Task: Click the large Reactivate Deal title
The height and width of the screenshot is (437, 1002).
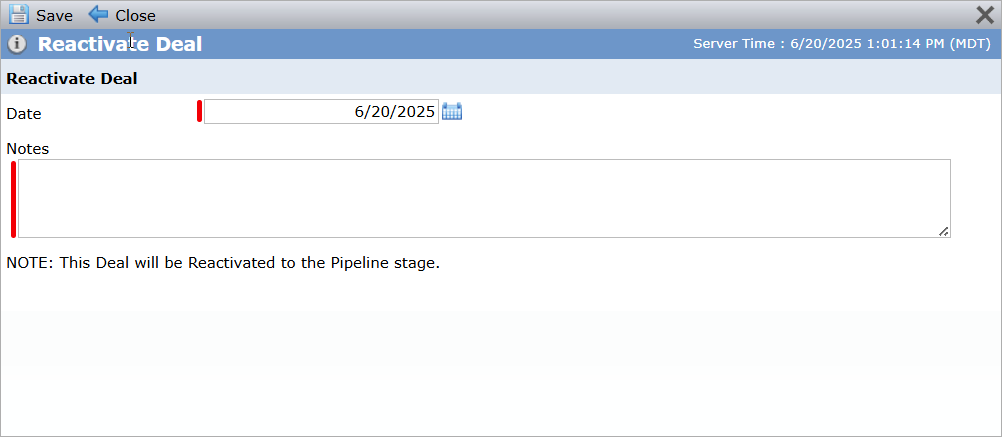Action: click(119, 44)
